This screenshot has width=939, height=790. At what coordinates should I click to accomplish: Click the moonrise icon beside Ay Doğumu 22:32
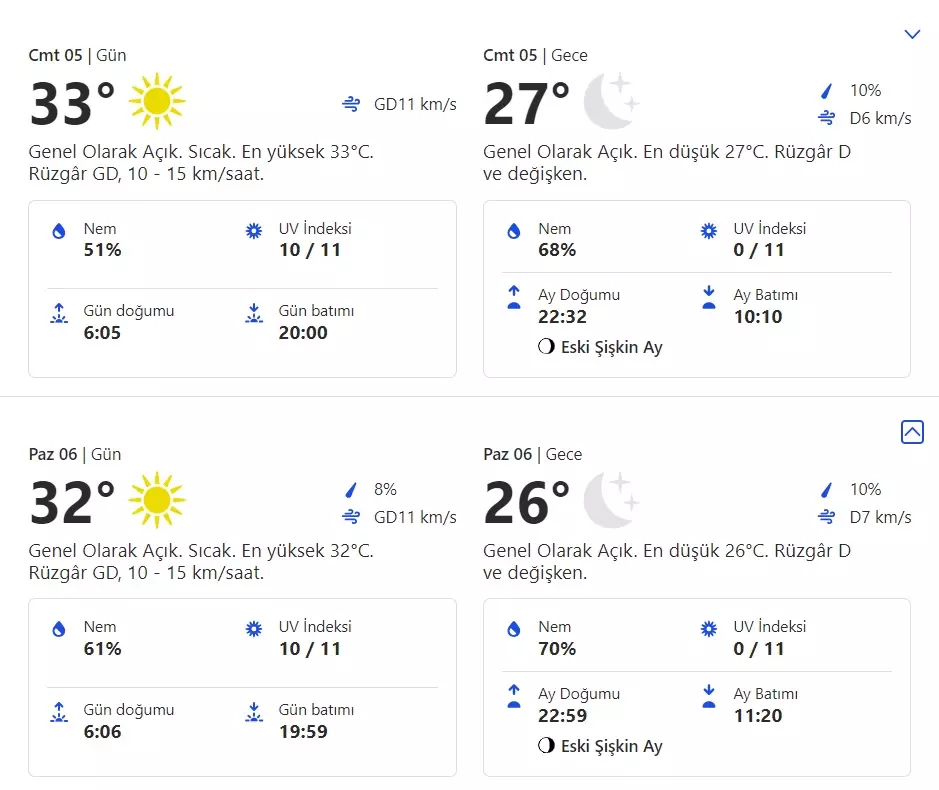click(x=514, y=298)
